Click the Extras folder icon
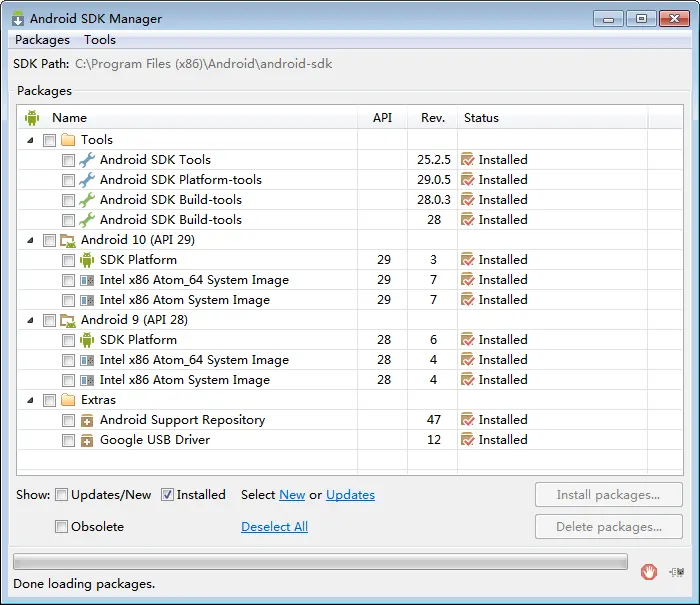Image resolution: width=700 pixels, height=605 pixels. (x=68, y=400)
